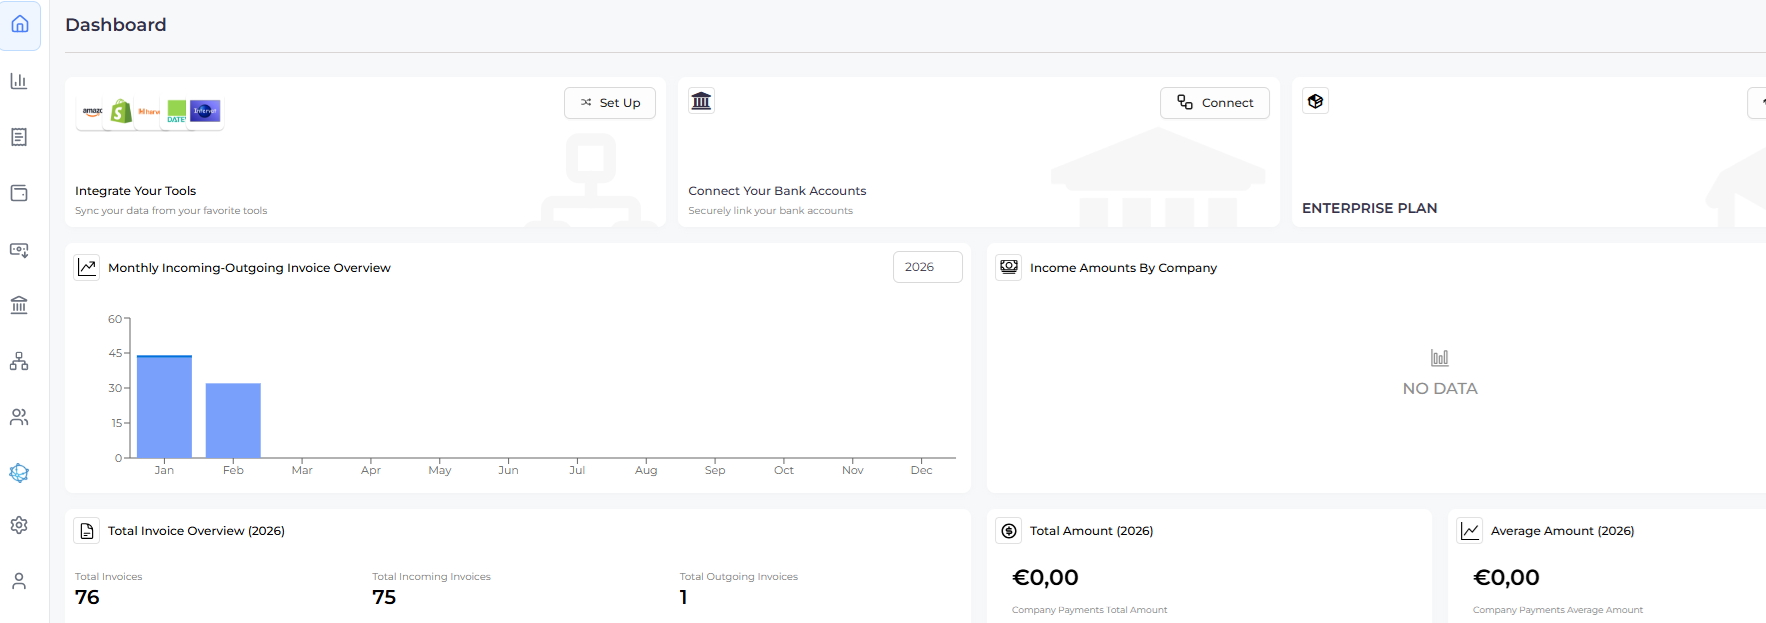The image size is (1766, 623).
Task: Click the Connect bank accounts button
Action: (x=1214, y=103)
